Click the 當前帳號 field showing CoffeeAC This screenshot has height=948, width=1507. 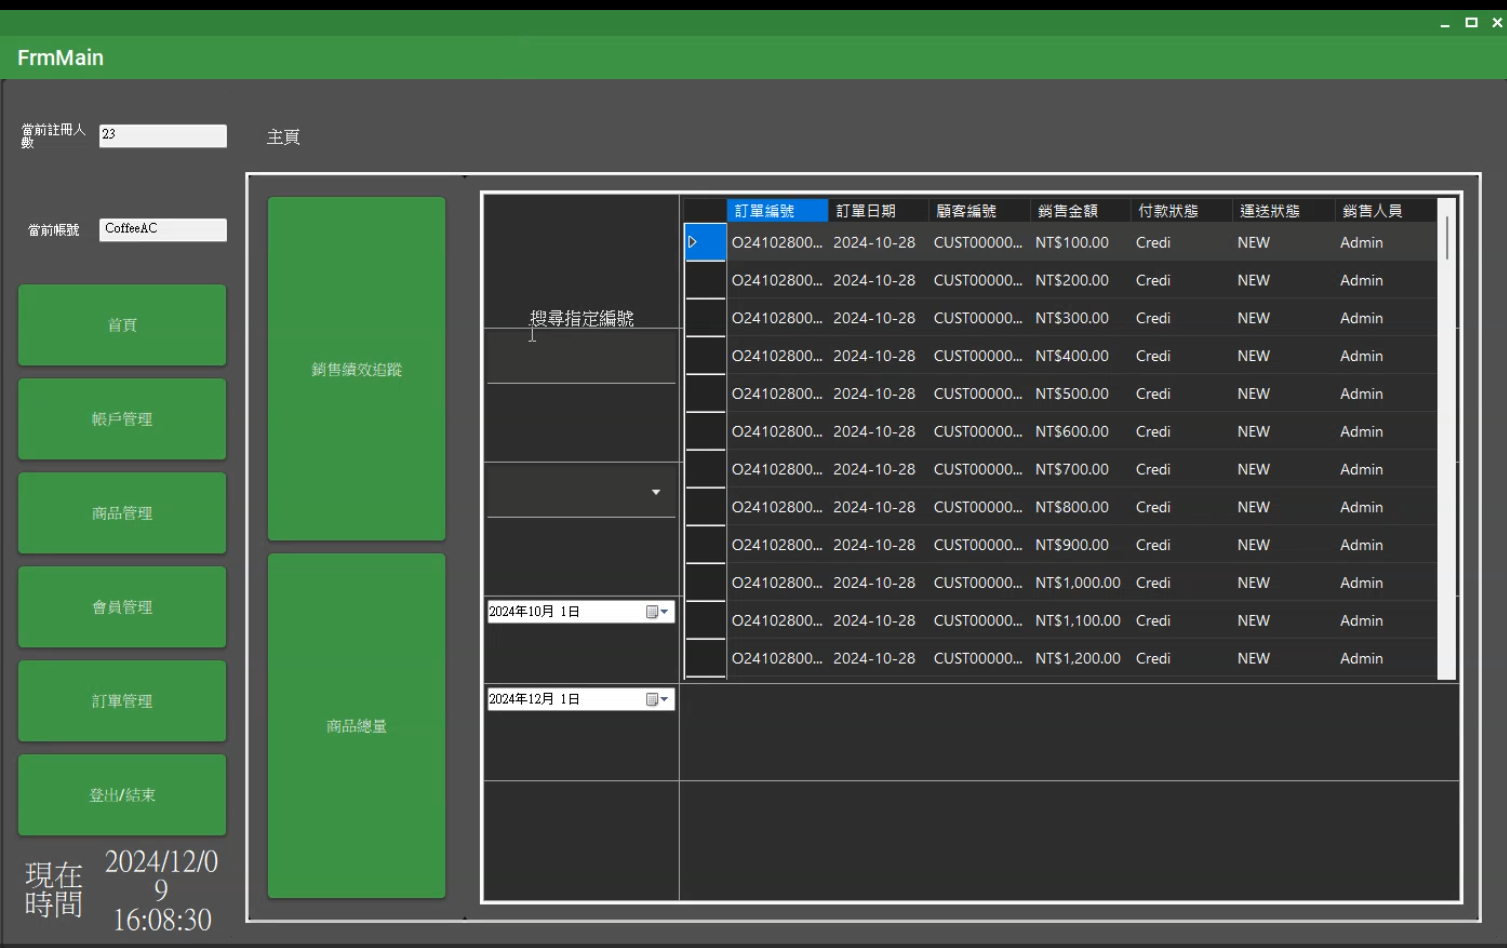pyautogui.click(x=162, y=230)
